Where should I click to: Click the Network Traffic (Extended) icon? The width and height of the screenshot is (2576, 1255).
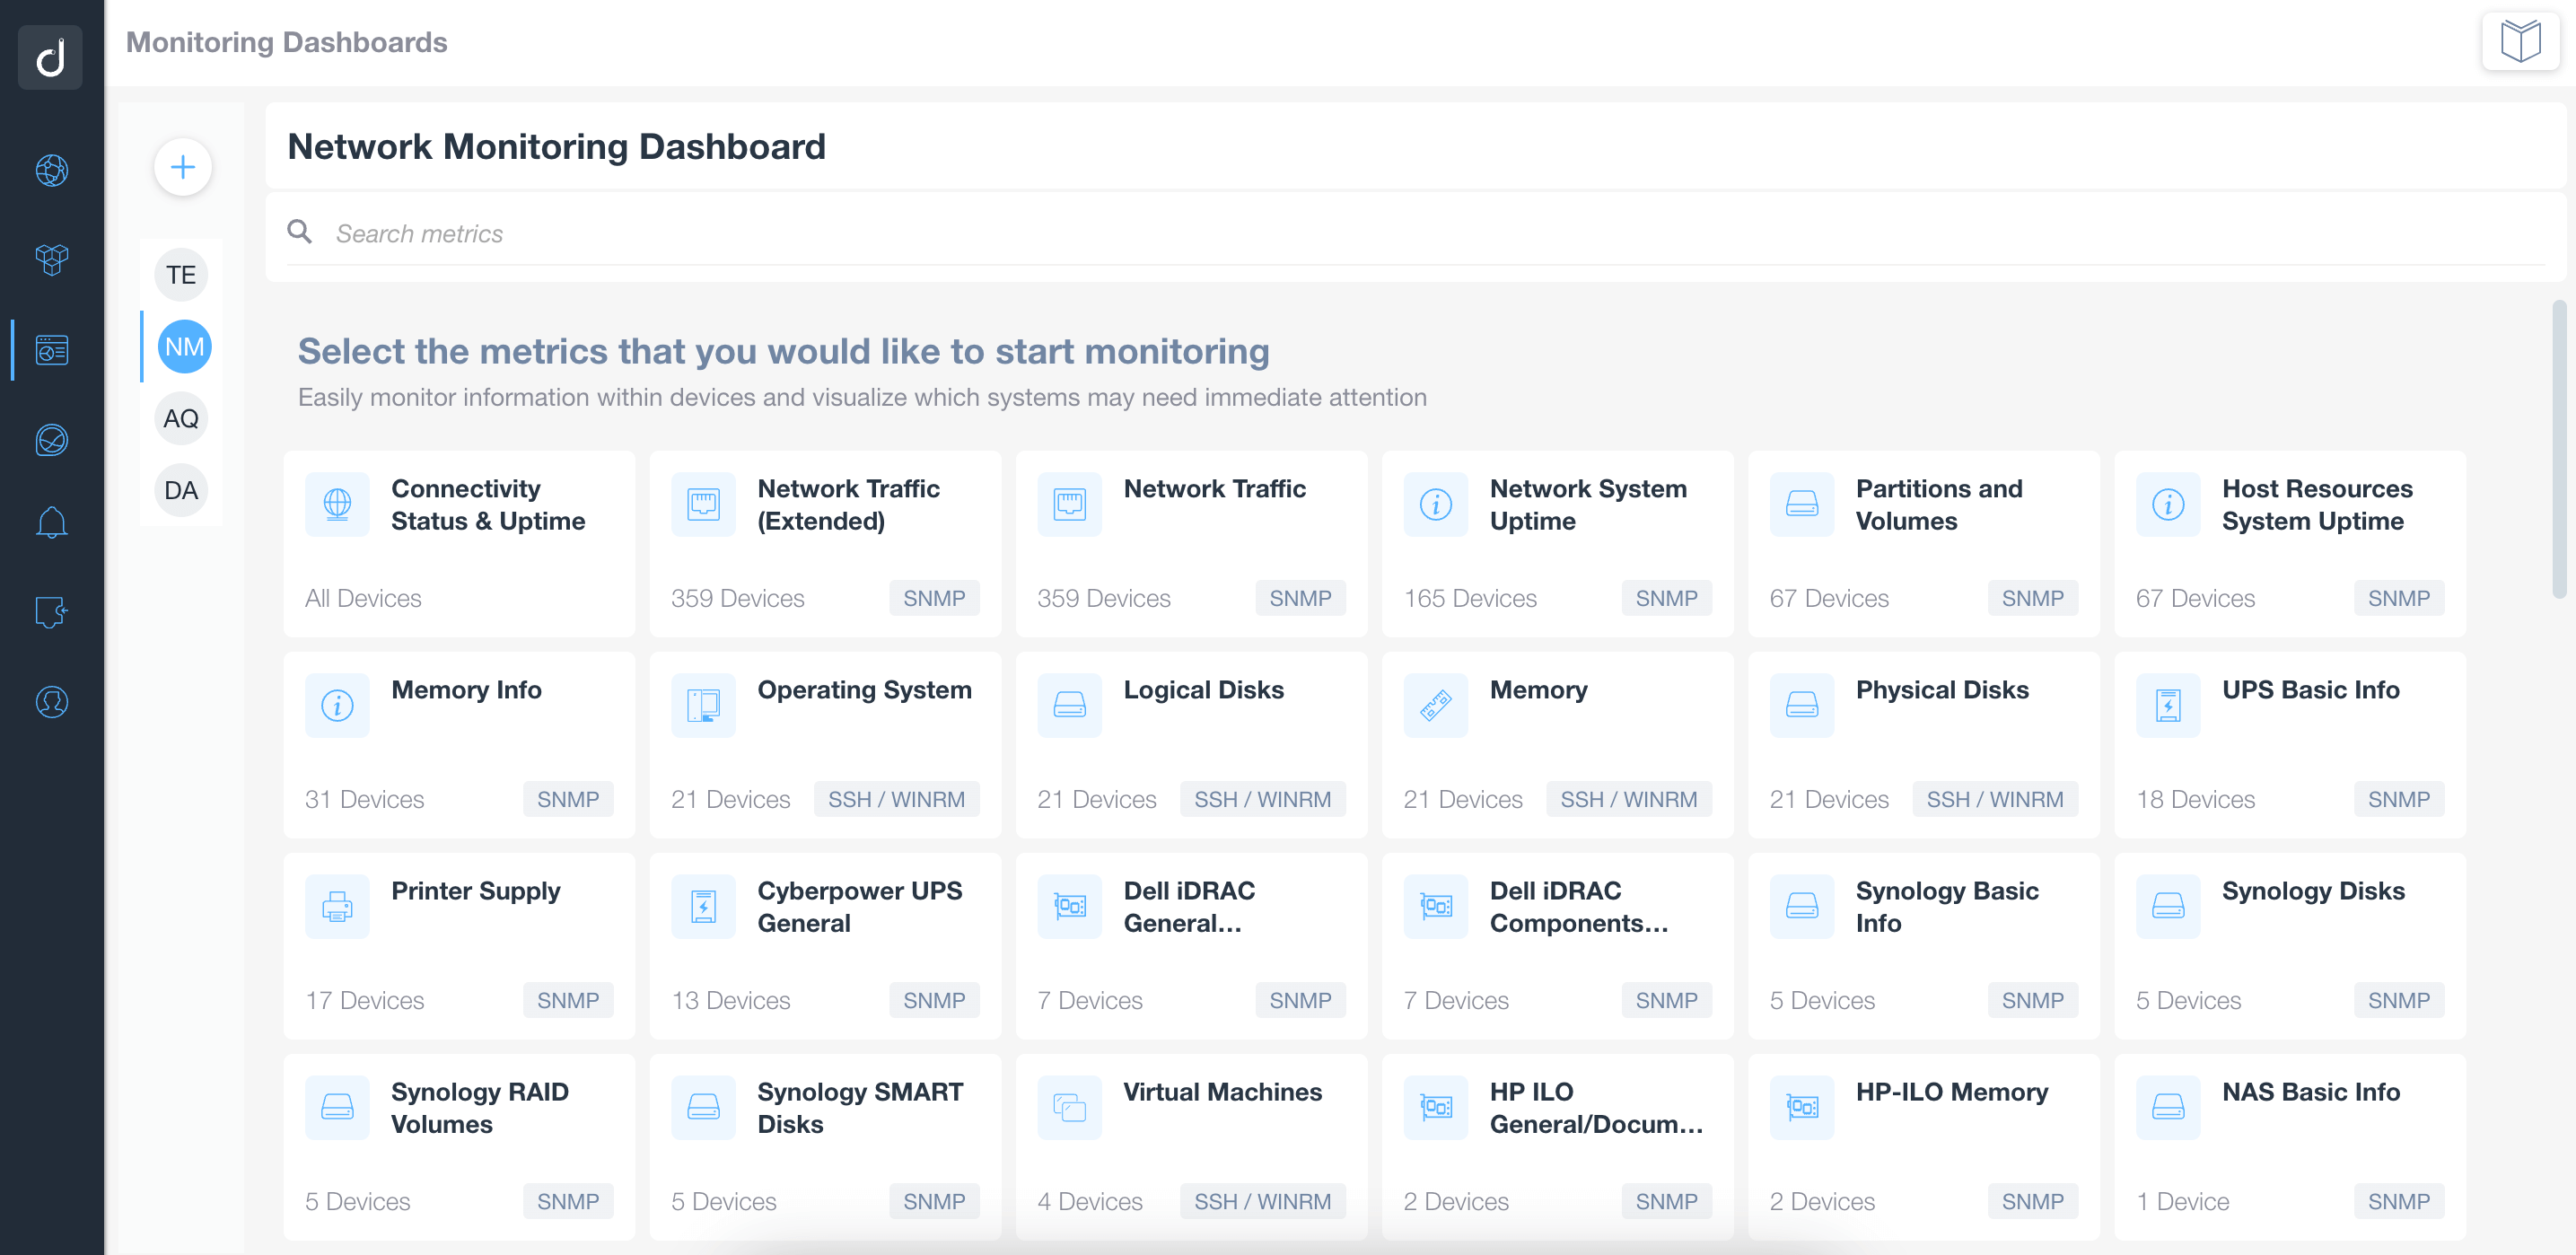click(702, 505)
